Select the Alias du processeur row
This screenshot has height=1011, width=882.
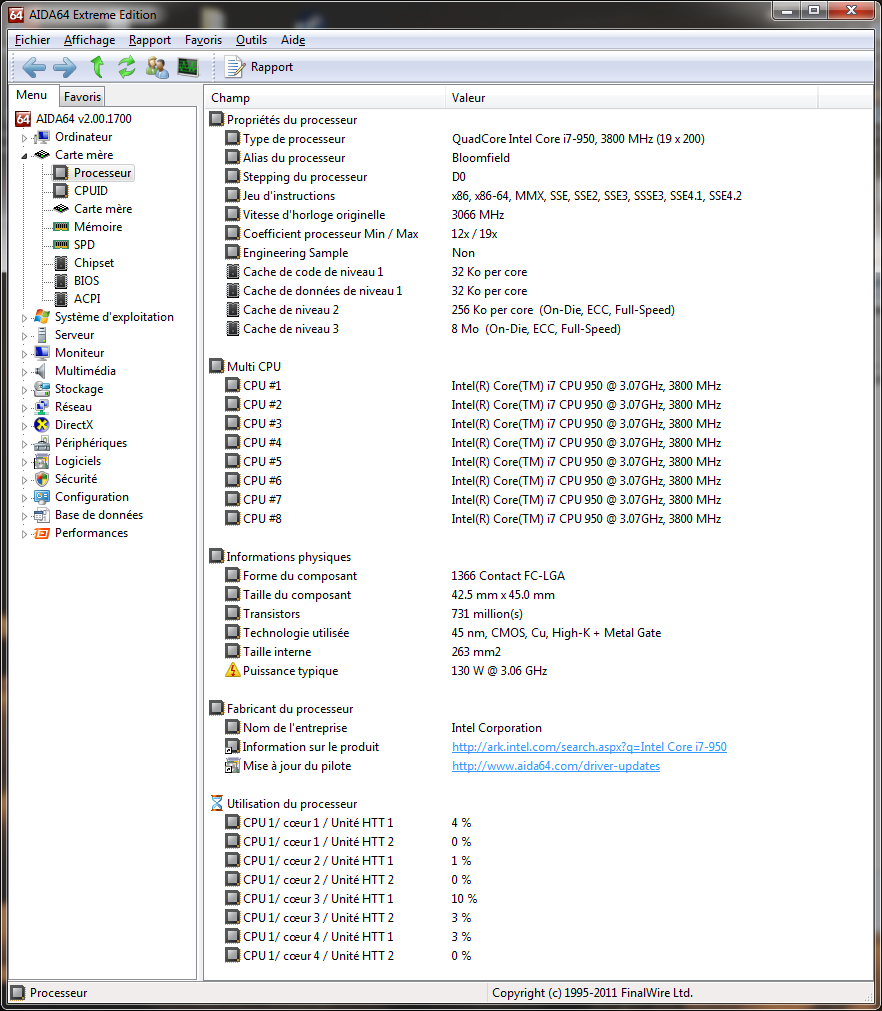[538, 158]
